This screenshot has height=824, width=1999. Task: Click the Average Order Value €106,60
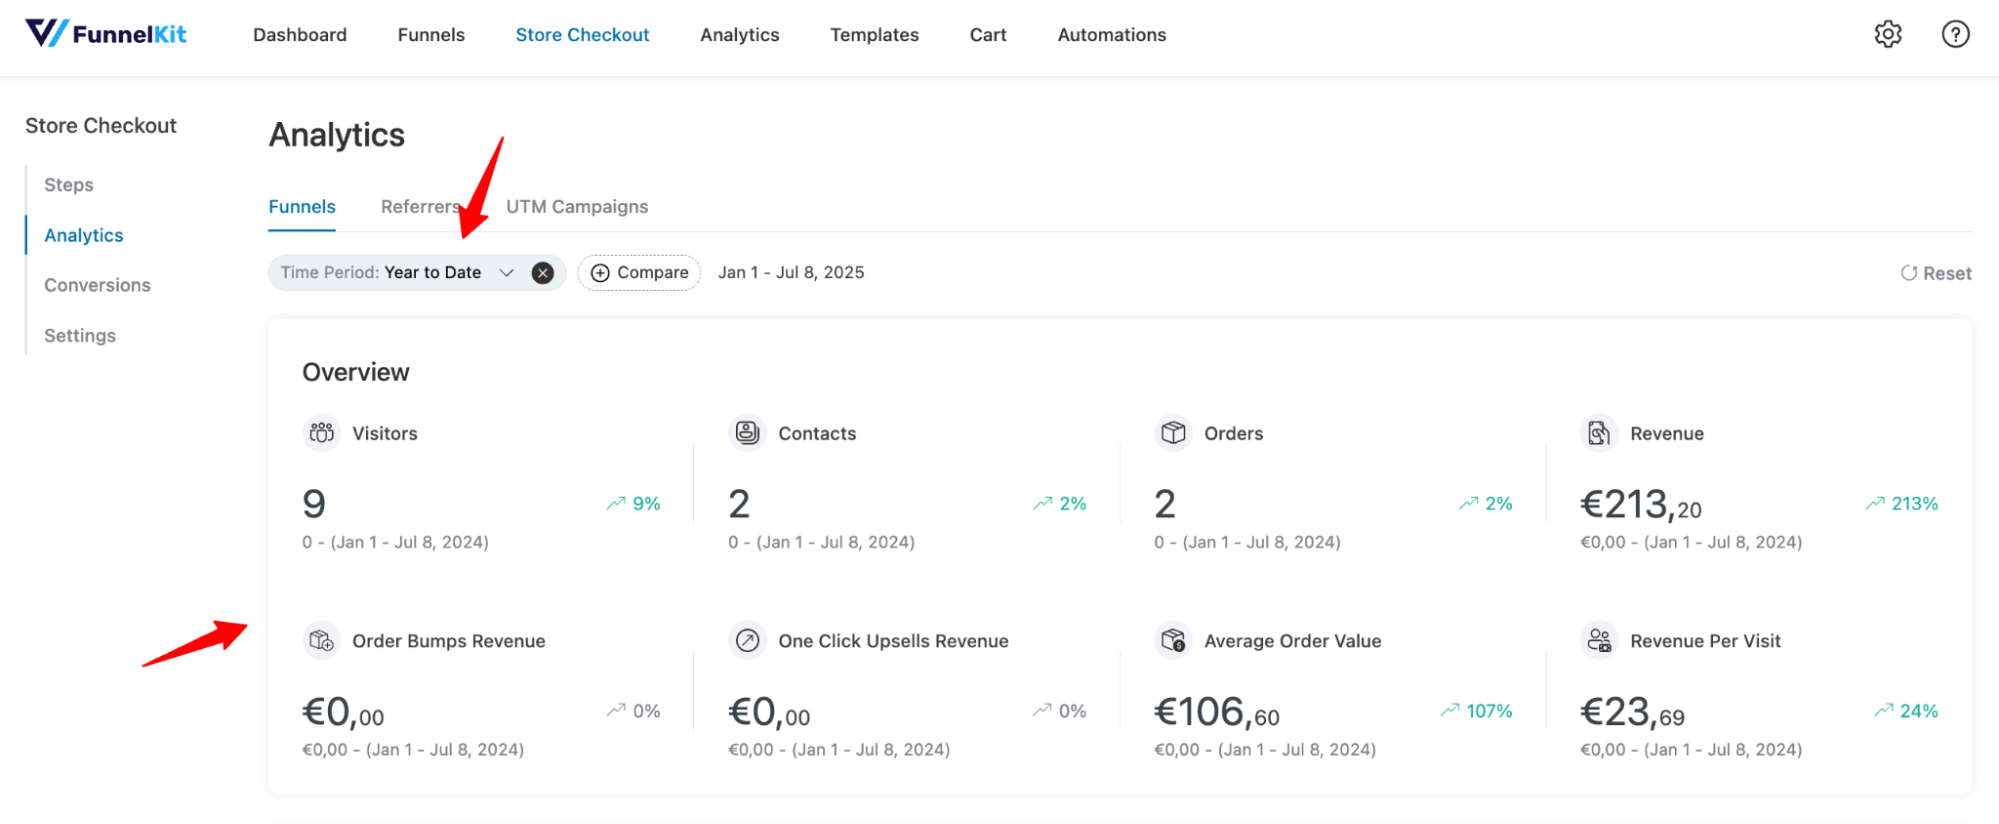[x=1217, y=712]
